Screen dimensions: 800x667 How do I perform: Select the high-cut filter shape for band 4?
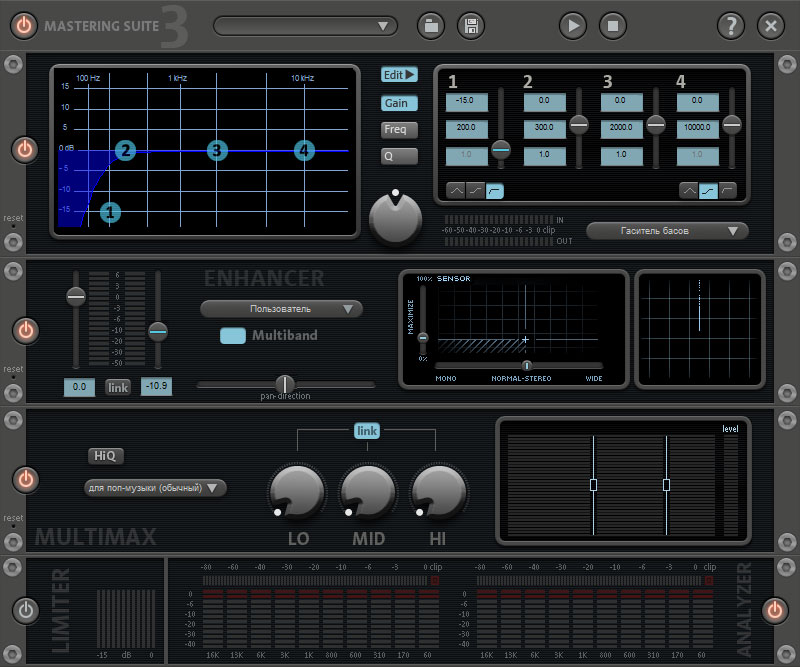pos(728,190)
